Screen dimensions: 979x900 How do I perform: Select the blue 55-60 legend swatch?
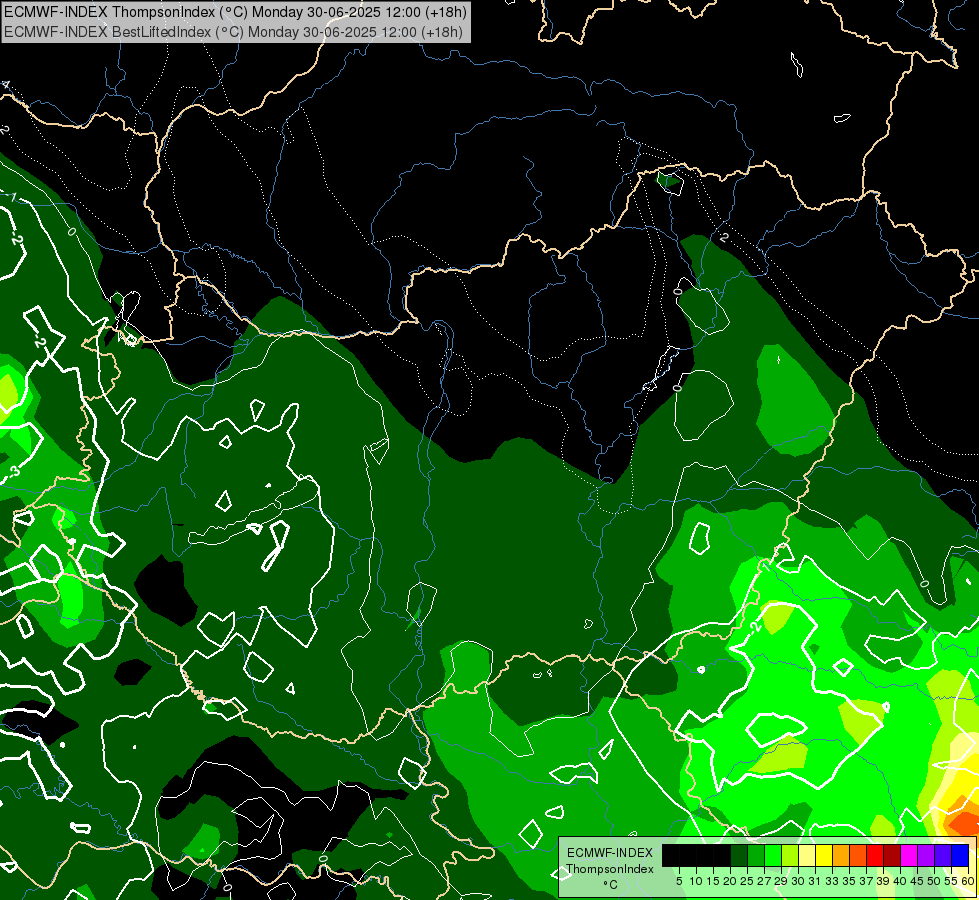click(960, 855)
